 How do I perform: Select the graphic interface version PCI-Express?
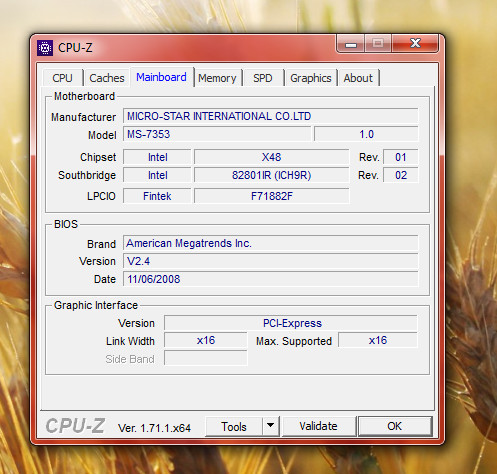point(291,323)
